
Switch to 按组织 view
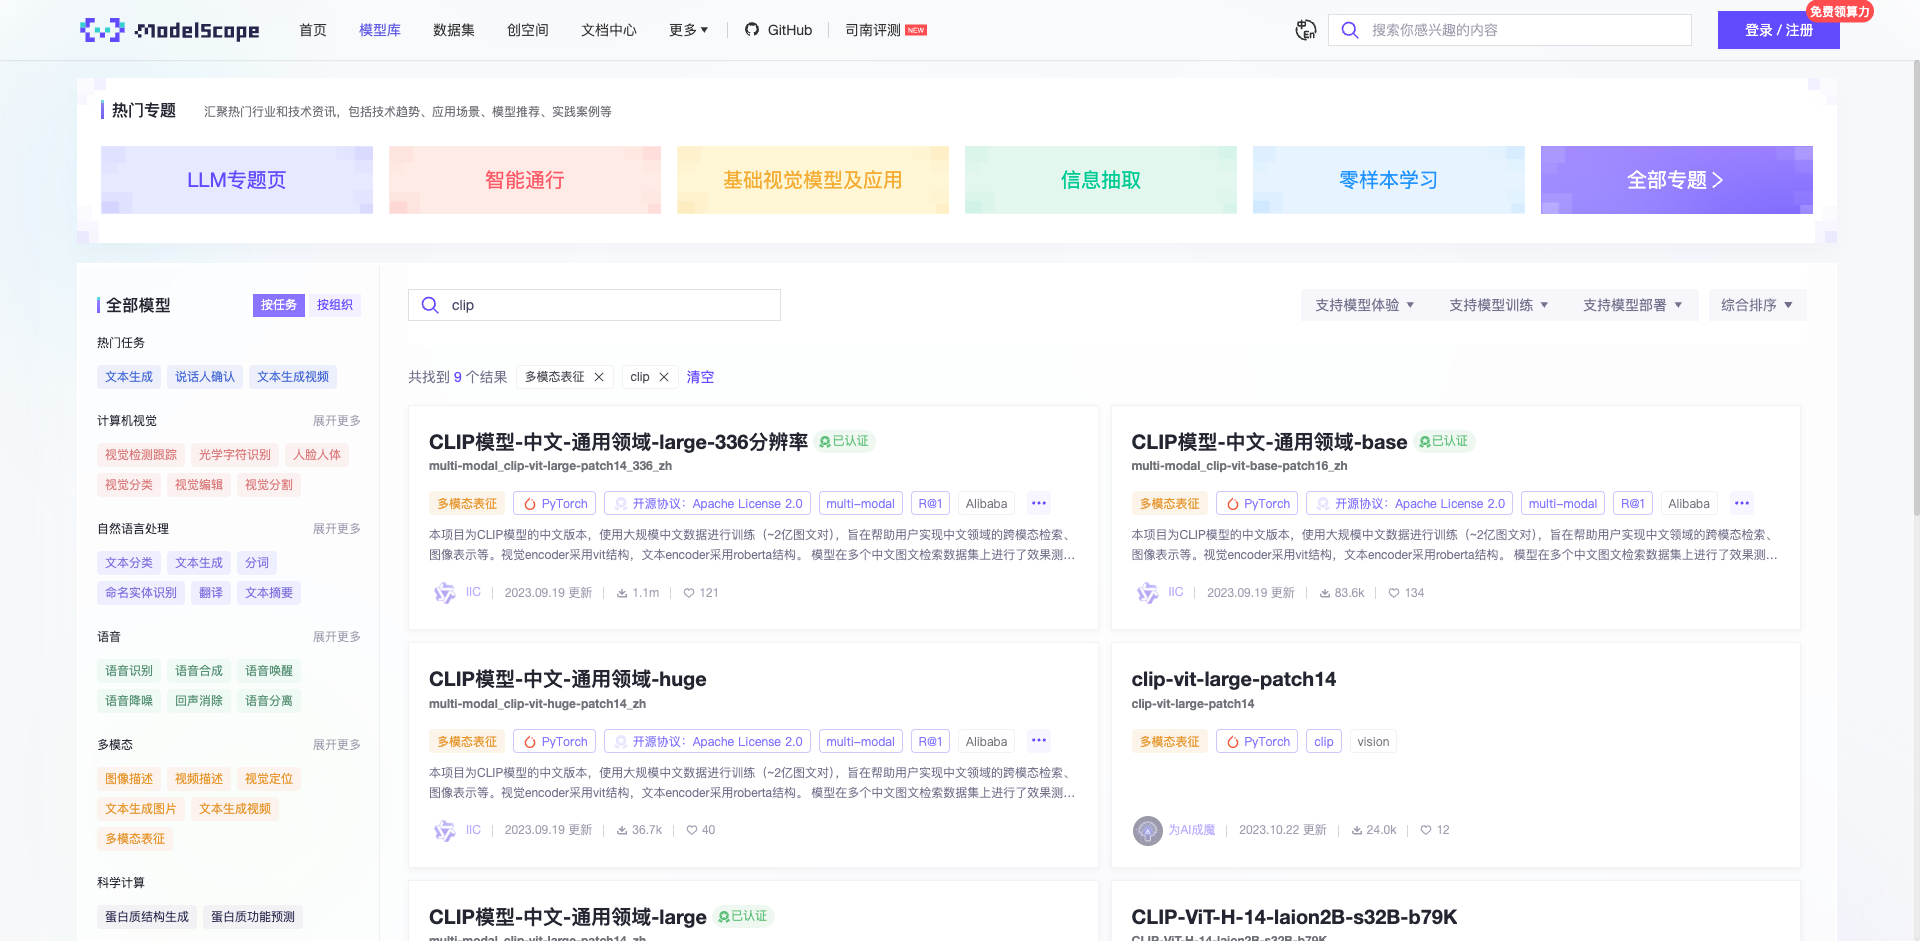click(335, 305)
